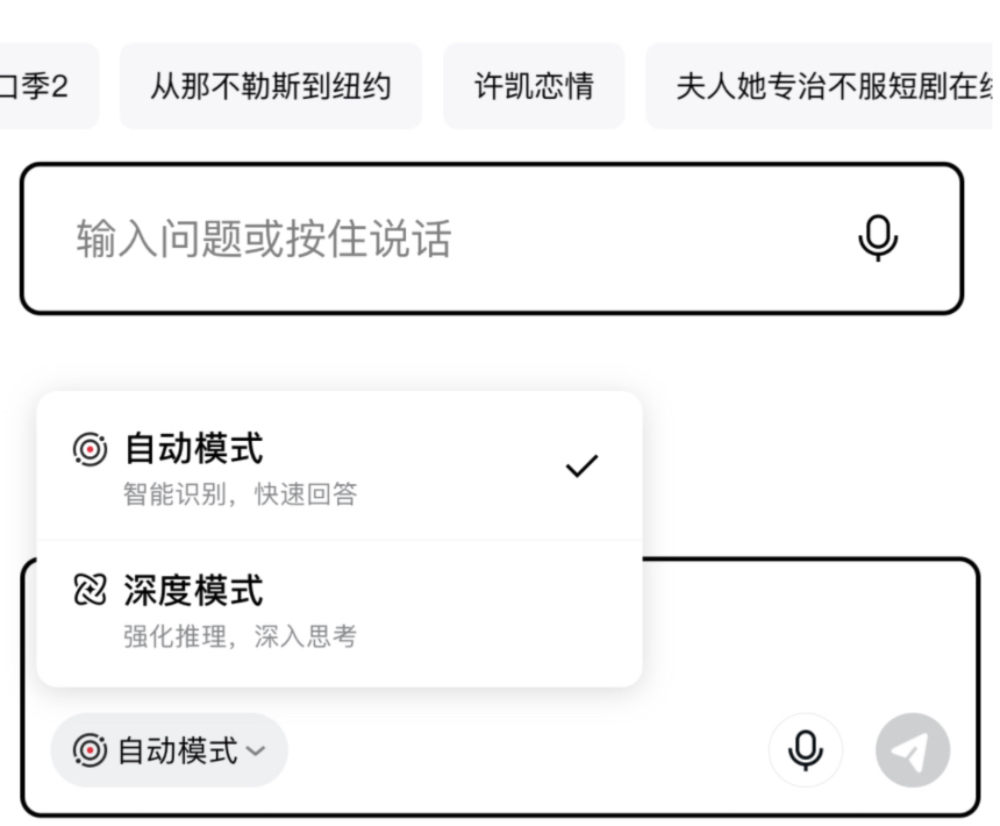Viewport: 1000px width, 826px height.
Task: Click the chain-link icon next to 深度模式
Action: click(91, 591)
